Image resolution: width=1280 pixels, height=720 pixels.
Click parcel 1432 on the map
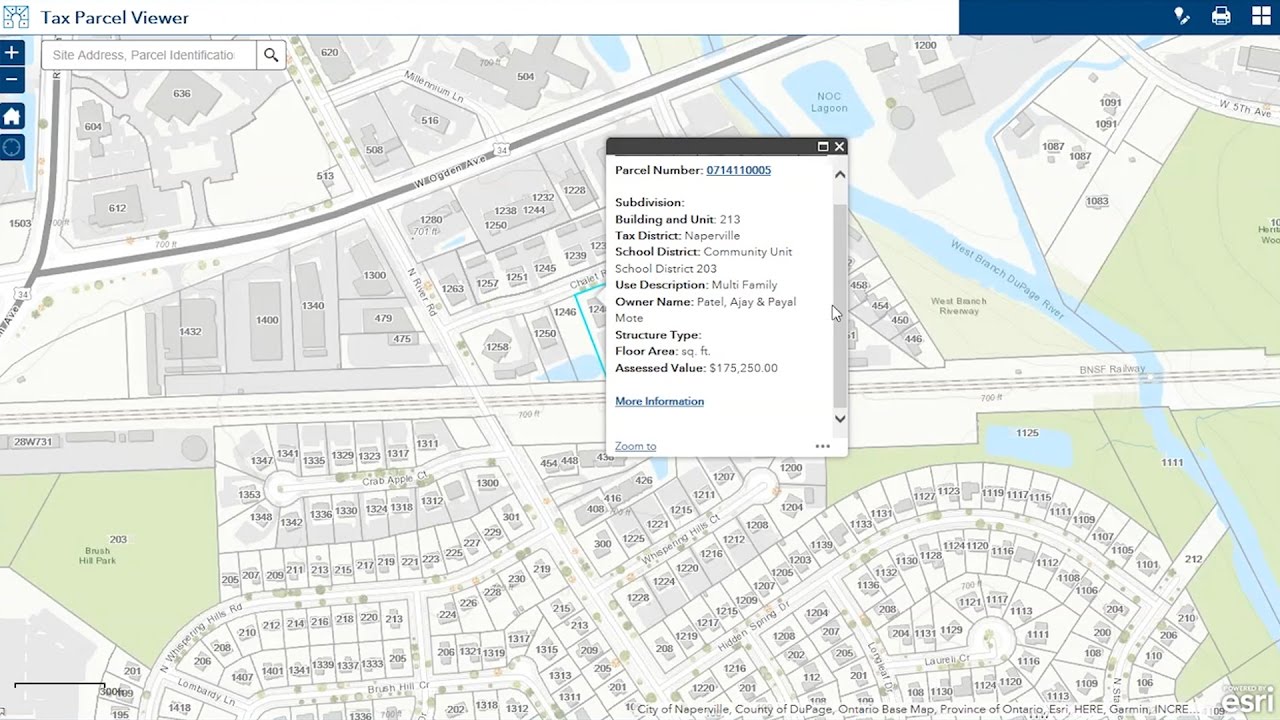click(190, 332)
